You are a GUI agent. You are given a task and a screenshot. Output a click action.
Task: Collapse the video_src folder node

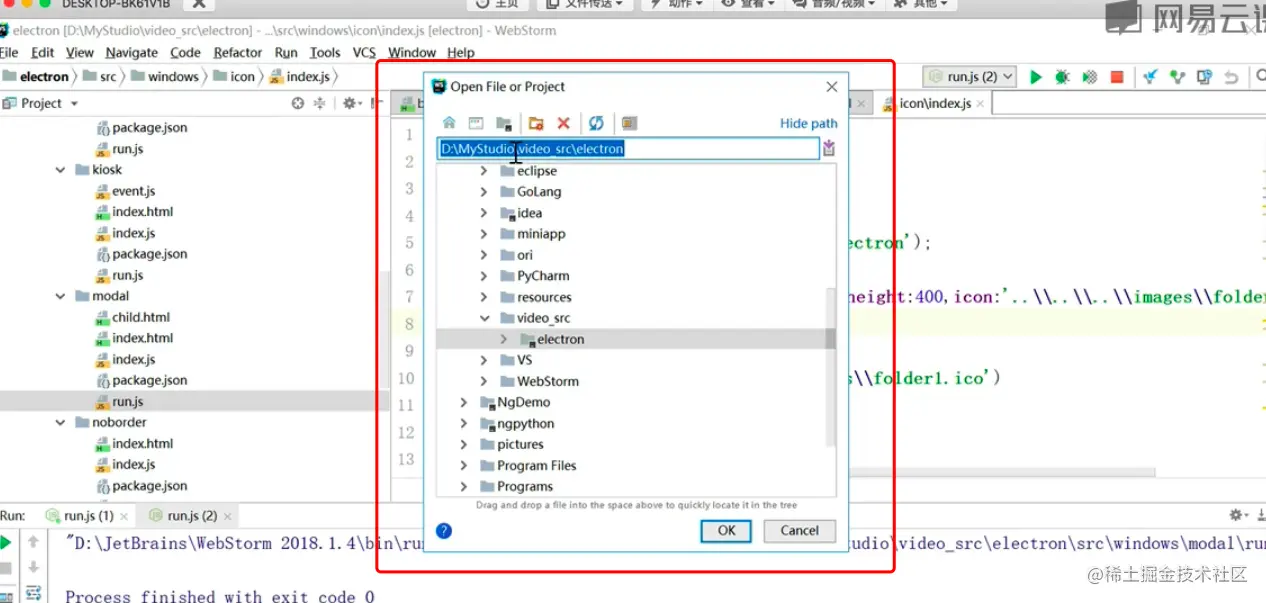[x=484, y=318]
